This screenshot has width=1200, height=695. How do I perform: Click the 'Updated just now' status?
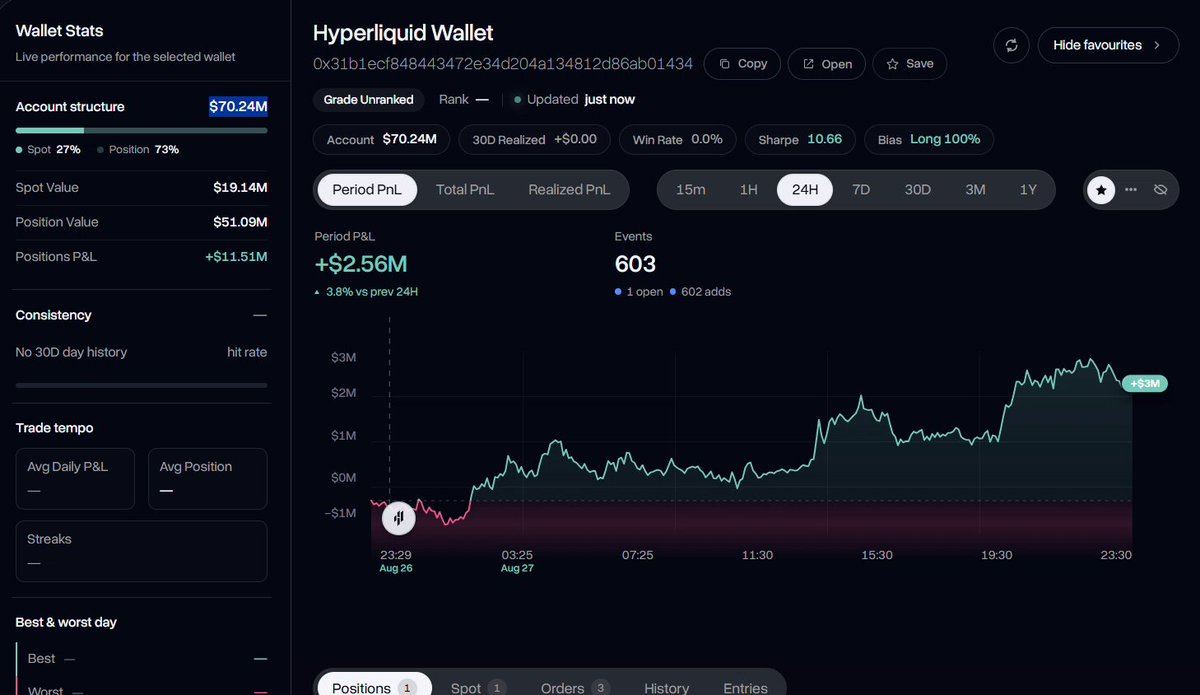(574, 100)
